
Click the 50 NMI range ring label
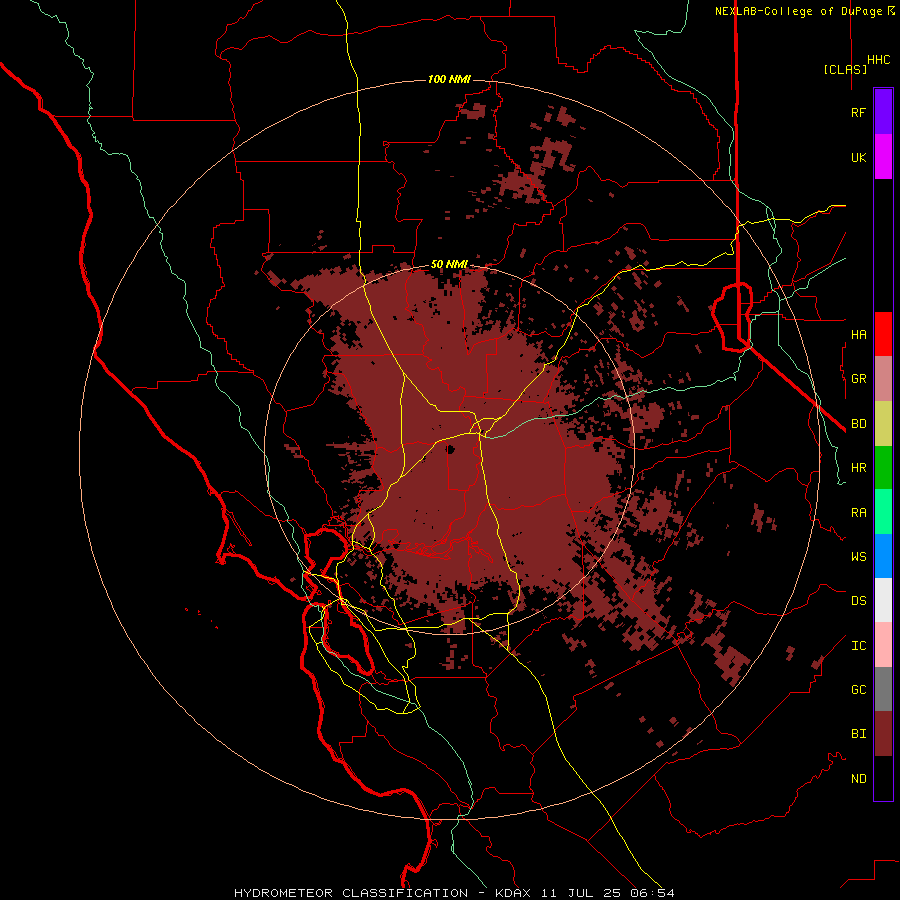(449, 265)
